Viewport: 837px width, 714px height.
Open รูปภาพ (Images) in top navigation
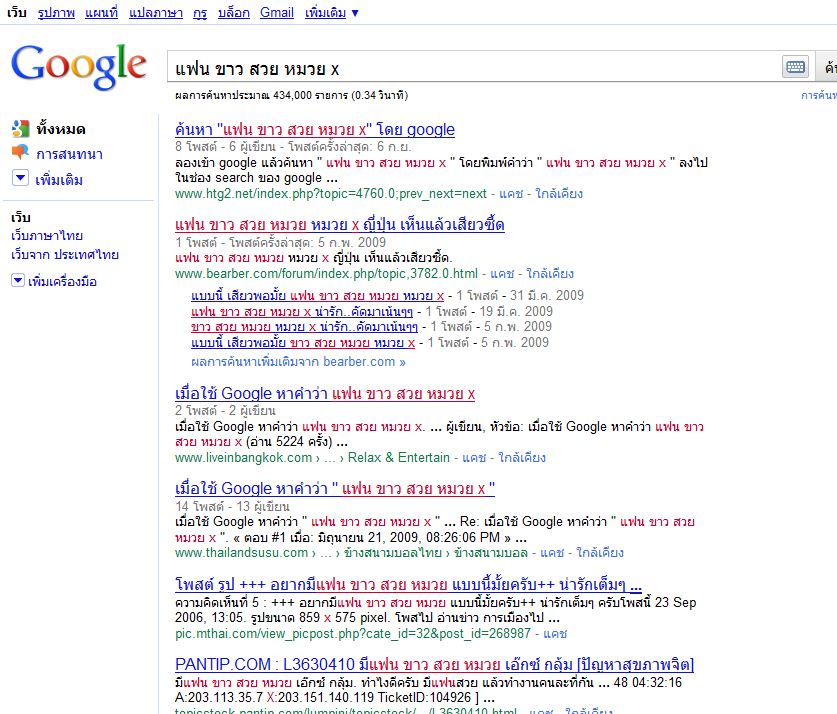(56, 12)
